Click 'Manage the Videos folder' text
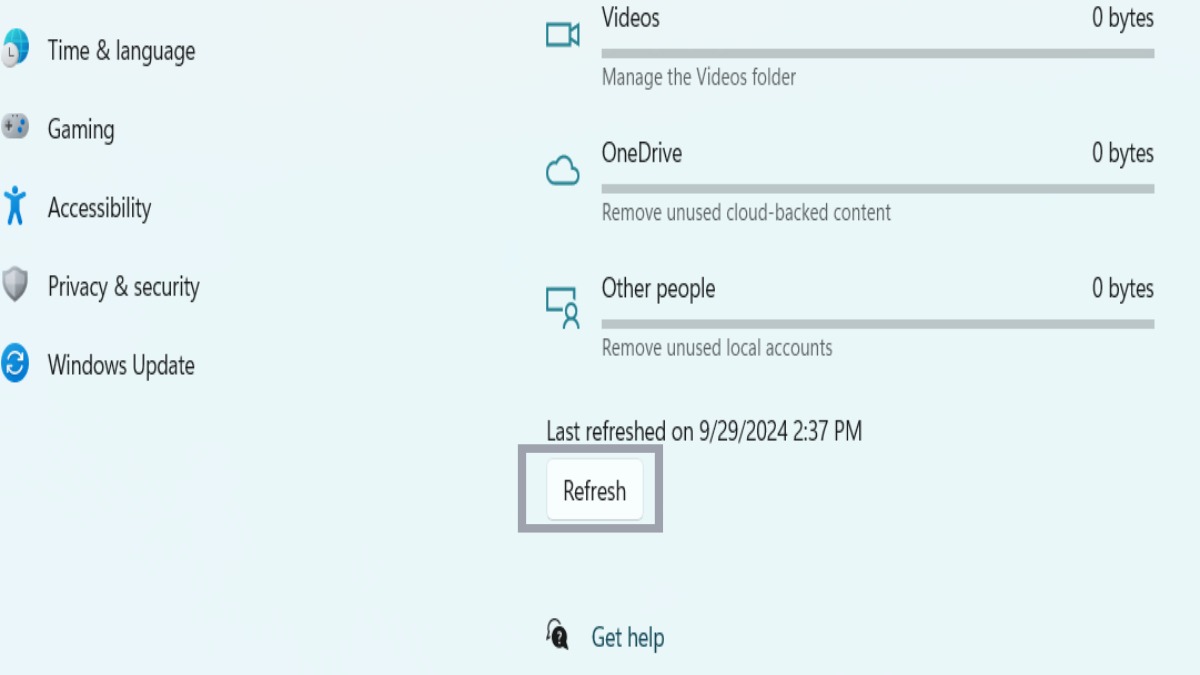 tap(699, 77)
